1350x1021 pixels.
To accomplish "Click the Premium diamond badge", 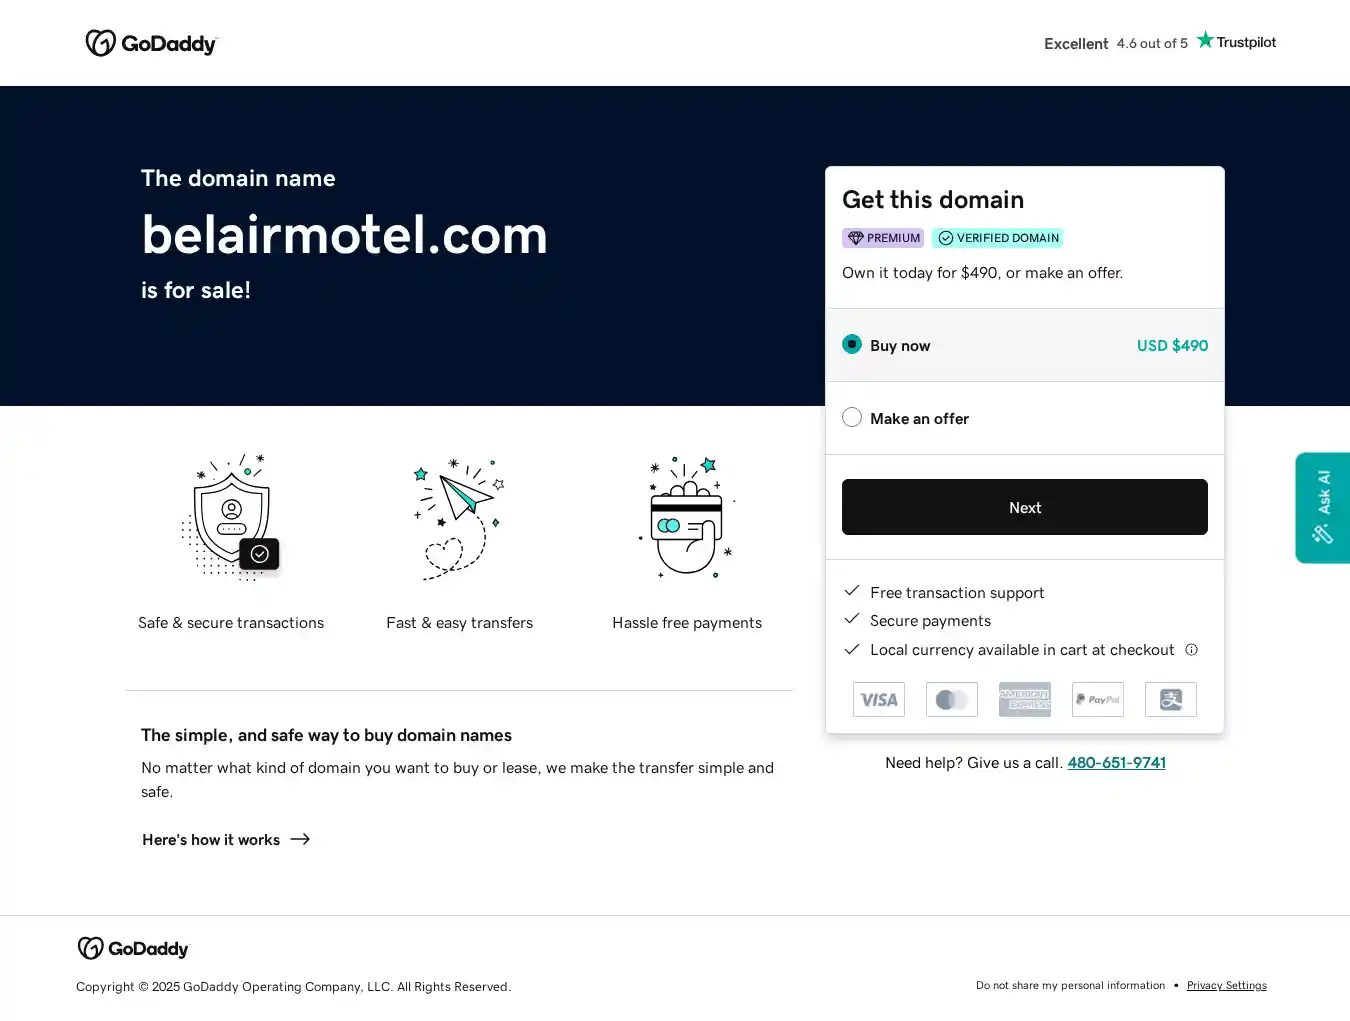I will (x=883, y=238).
